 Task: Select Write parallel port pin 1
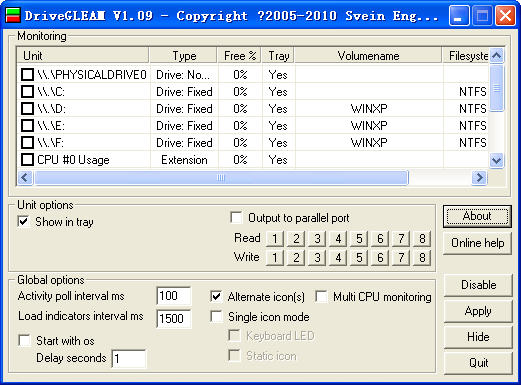coord(275,258)
